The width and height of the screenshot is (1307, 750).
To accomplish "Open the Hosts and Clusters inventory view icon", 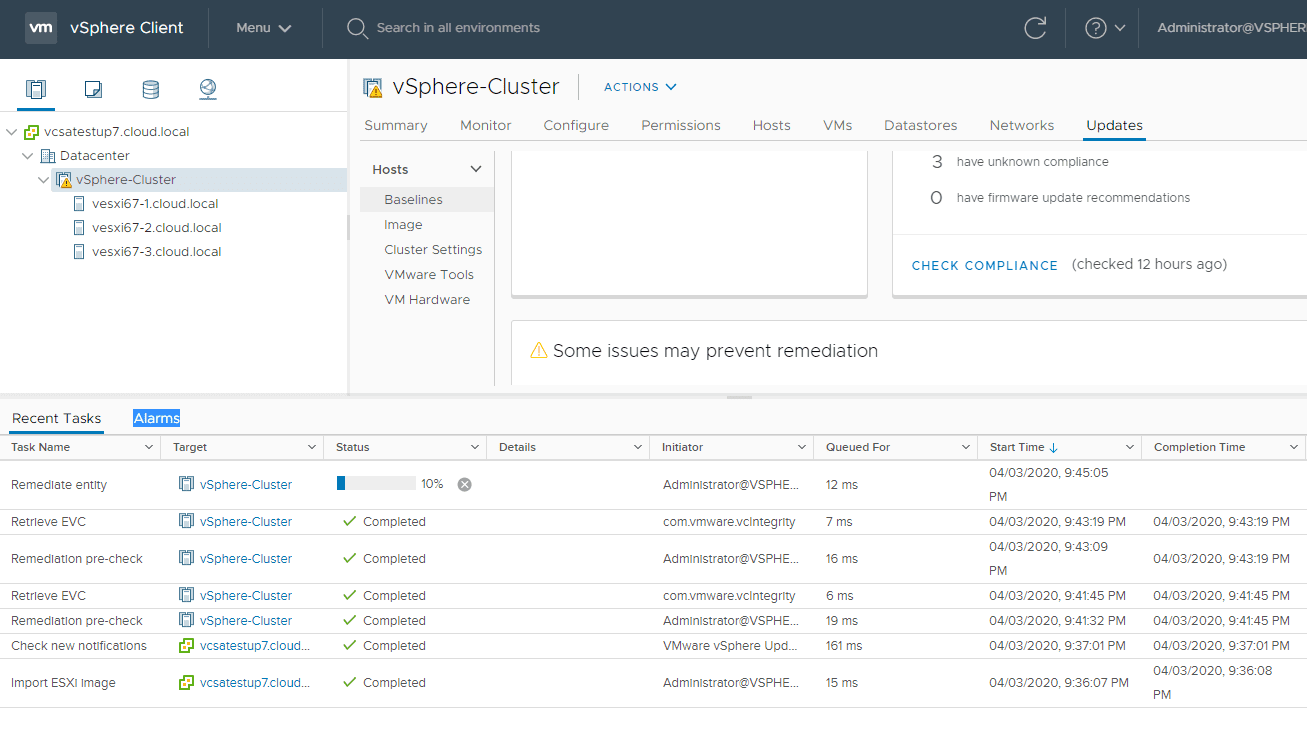I will tap(36, 90).
